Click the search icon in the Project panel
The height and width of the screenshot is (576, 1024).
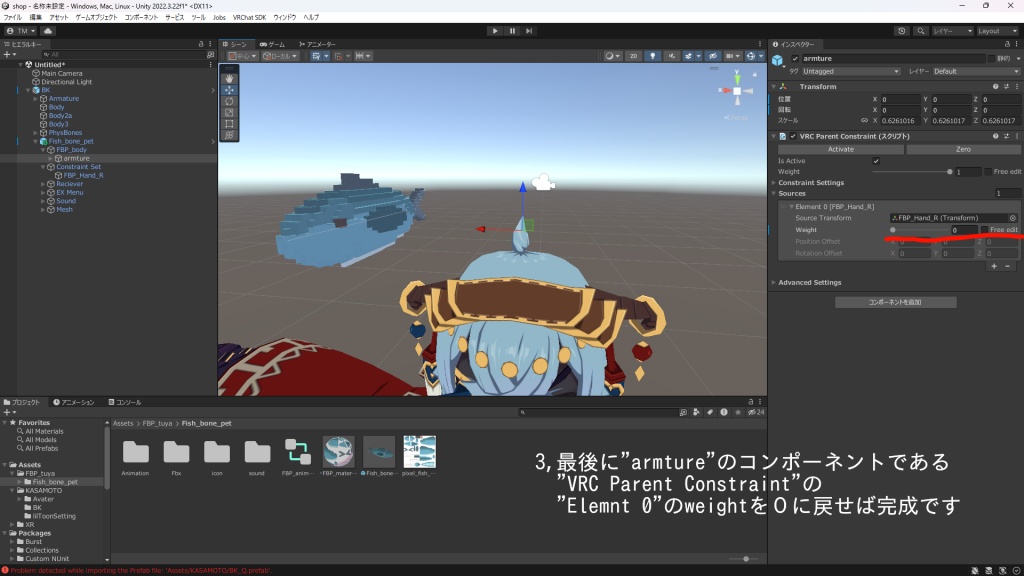pyautogui.click(x=523, y=412)
